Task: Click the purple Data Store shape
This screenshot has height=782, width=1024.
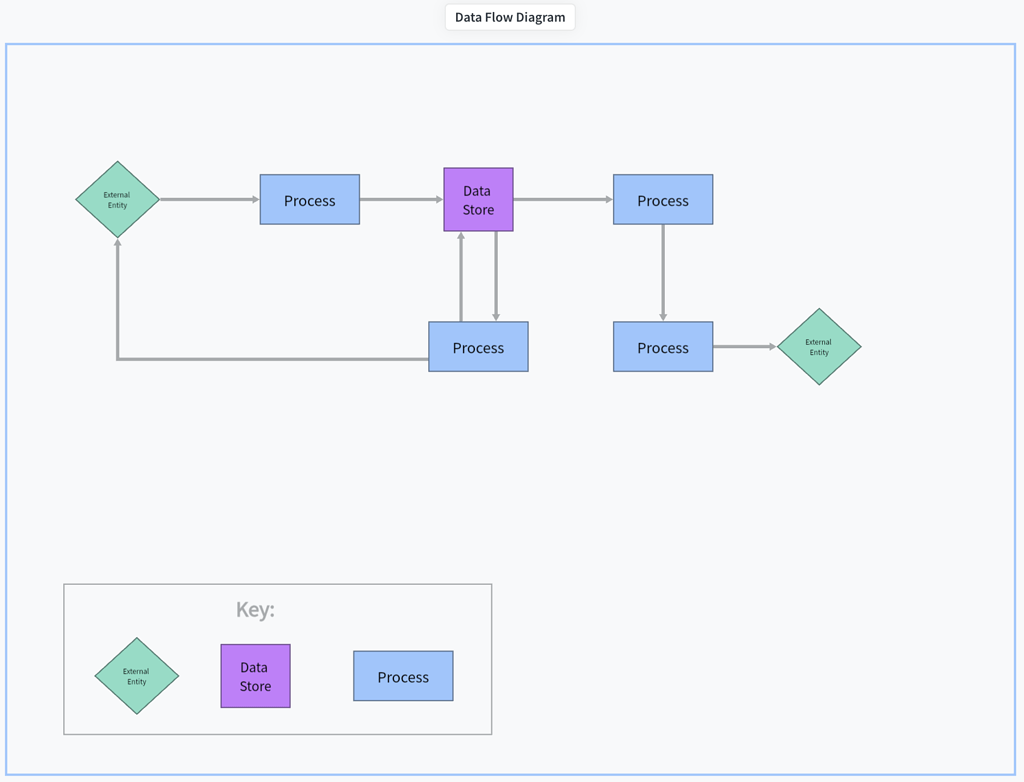Action: pos(478,199)
